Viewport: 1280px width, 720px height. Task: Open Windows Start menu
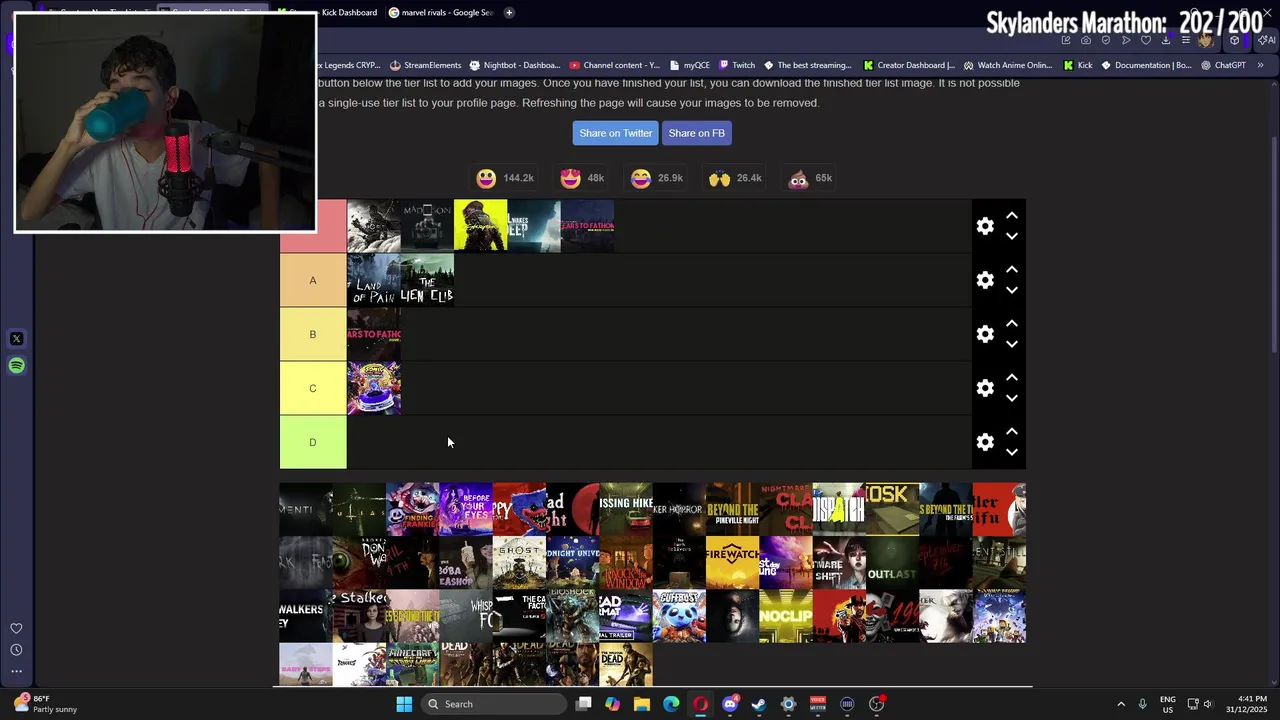click(x=404, y=704)
